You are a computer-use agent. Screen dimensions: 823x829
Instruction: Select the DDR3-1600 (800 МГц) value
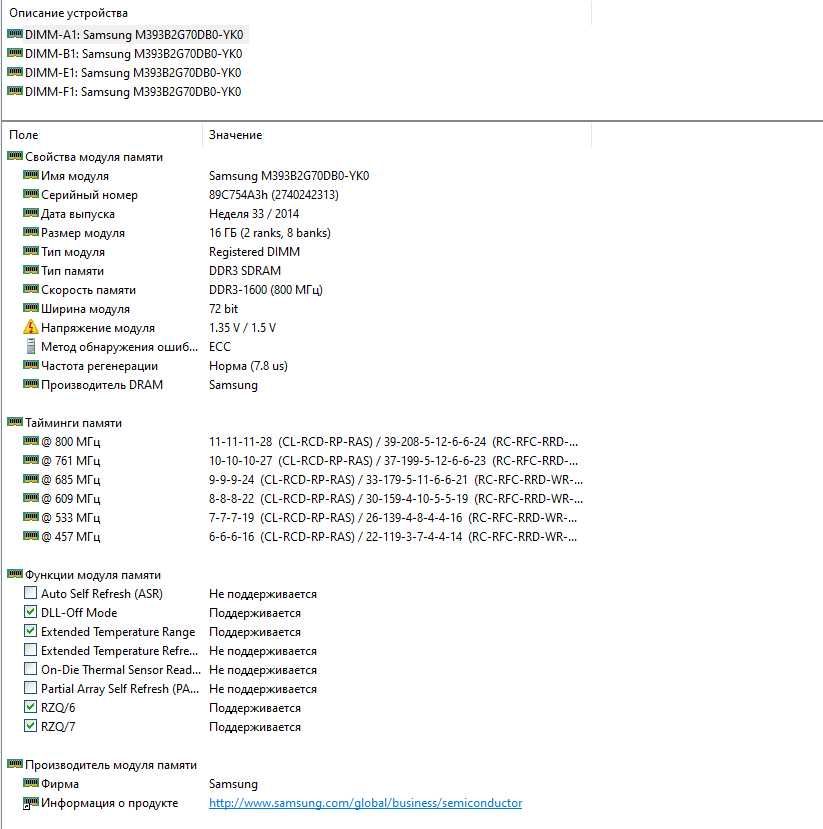point(265,290)
